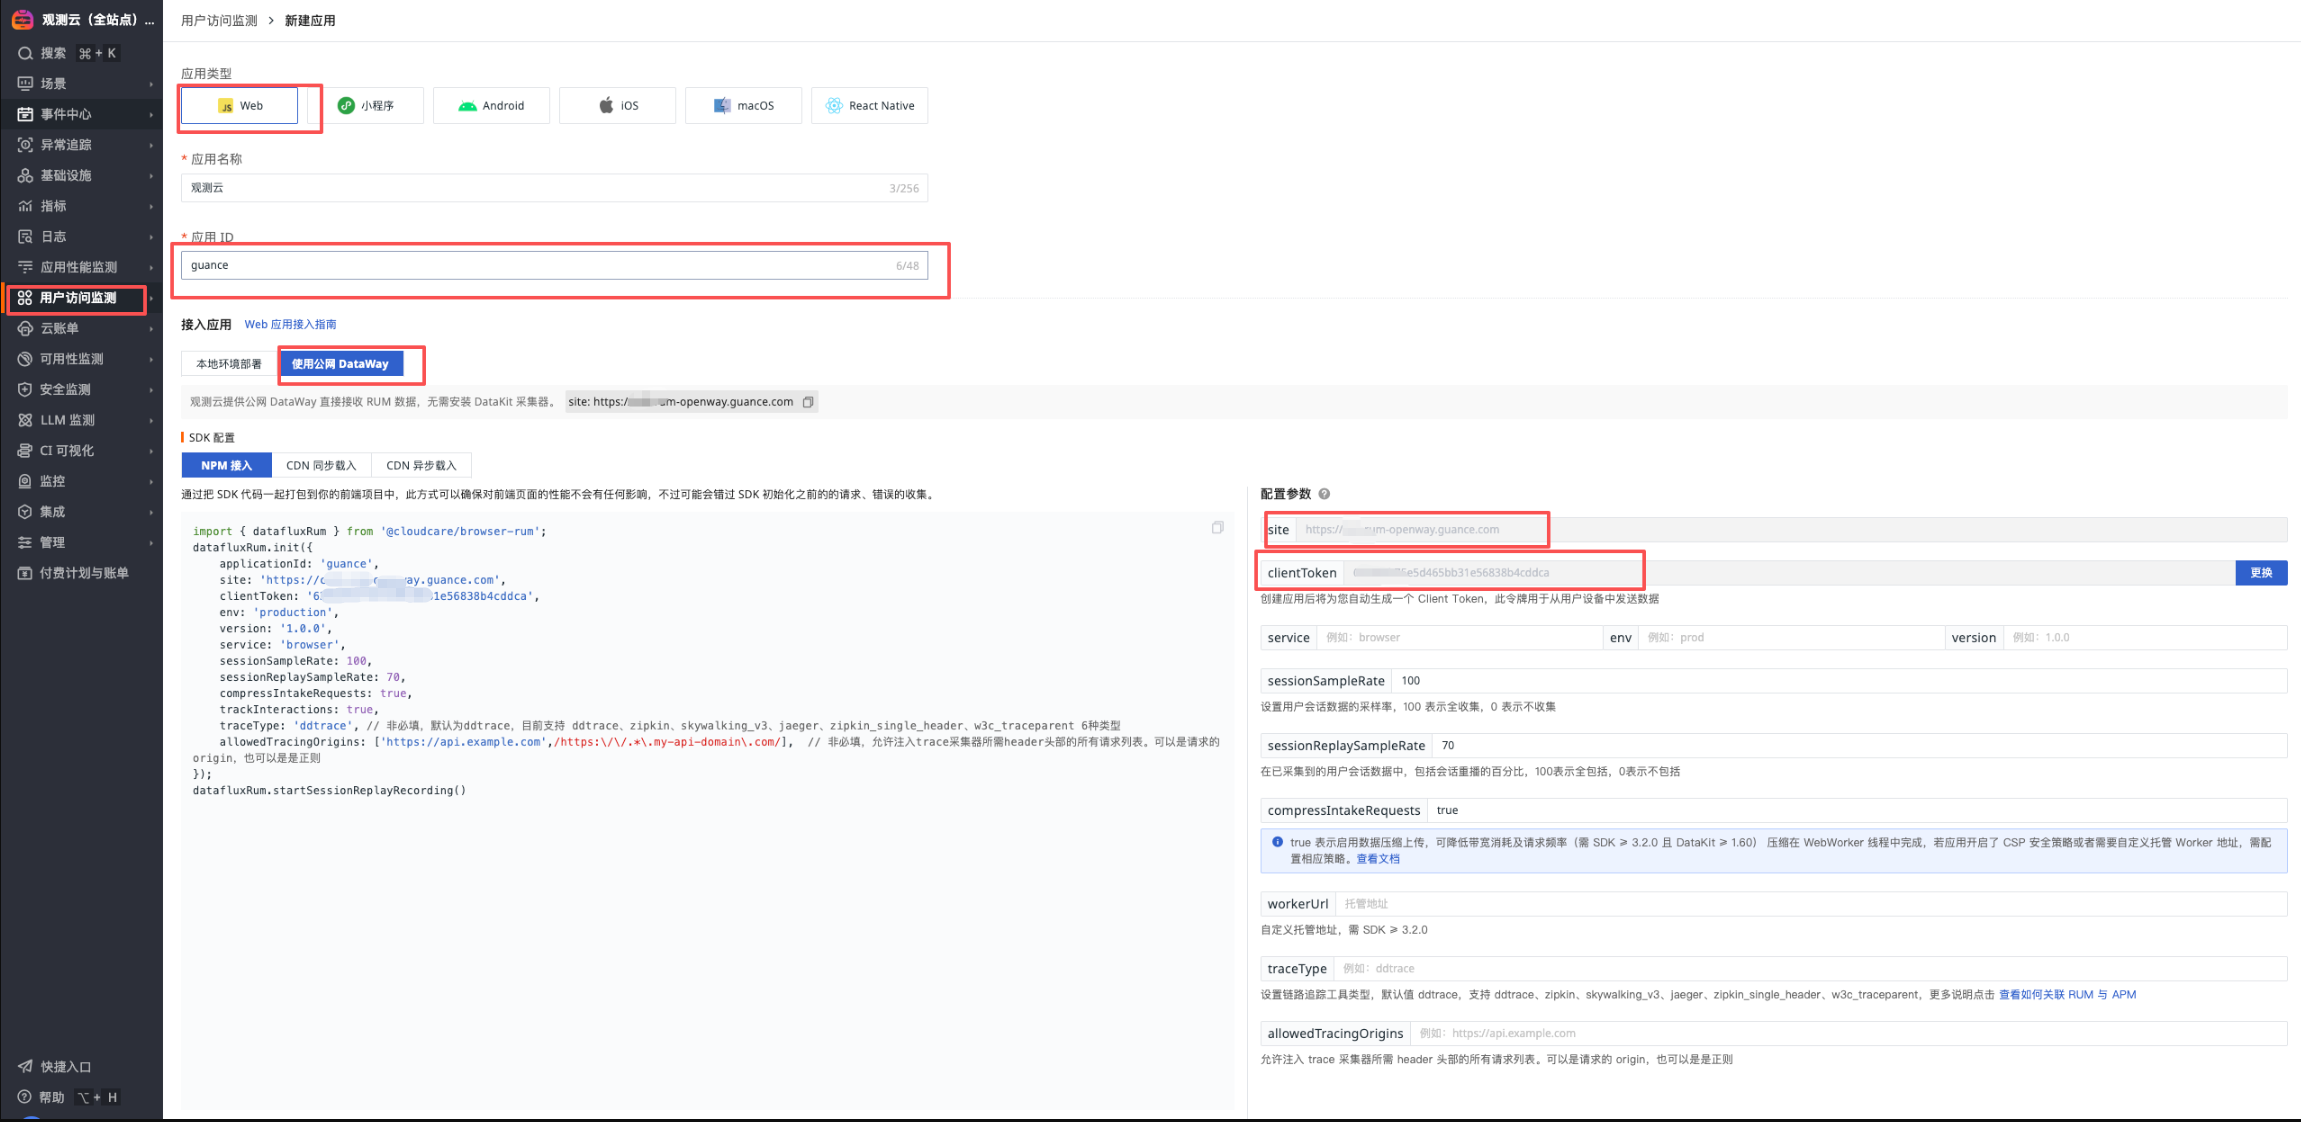Switch to 本地环境部署 deployment option
This screenshot has width=2301, height=1122.
pyautogui.click(x=229, y=364)
